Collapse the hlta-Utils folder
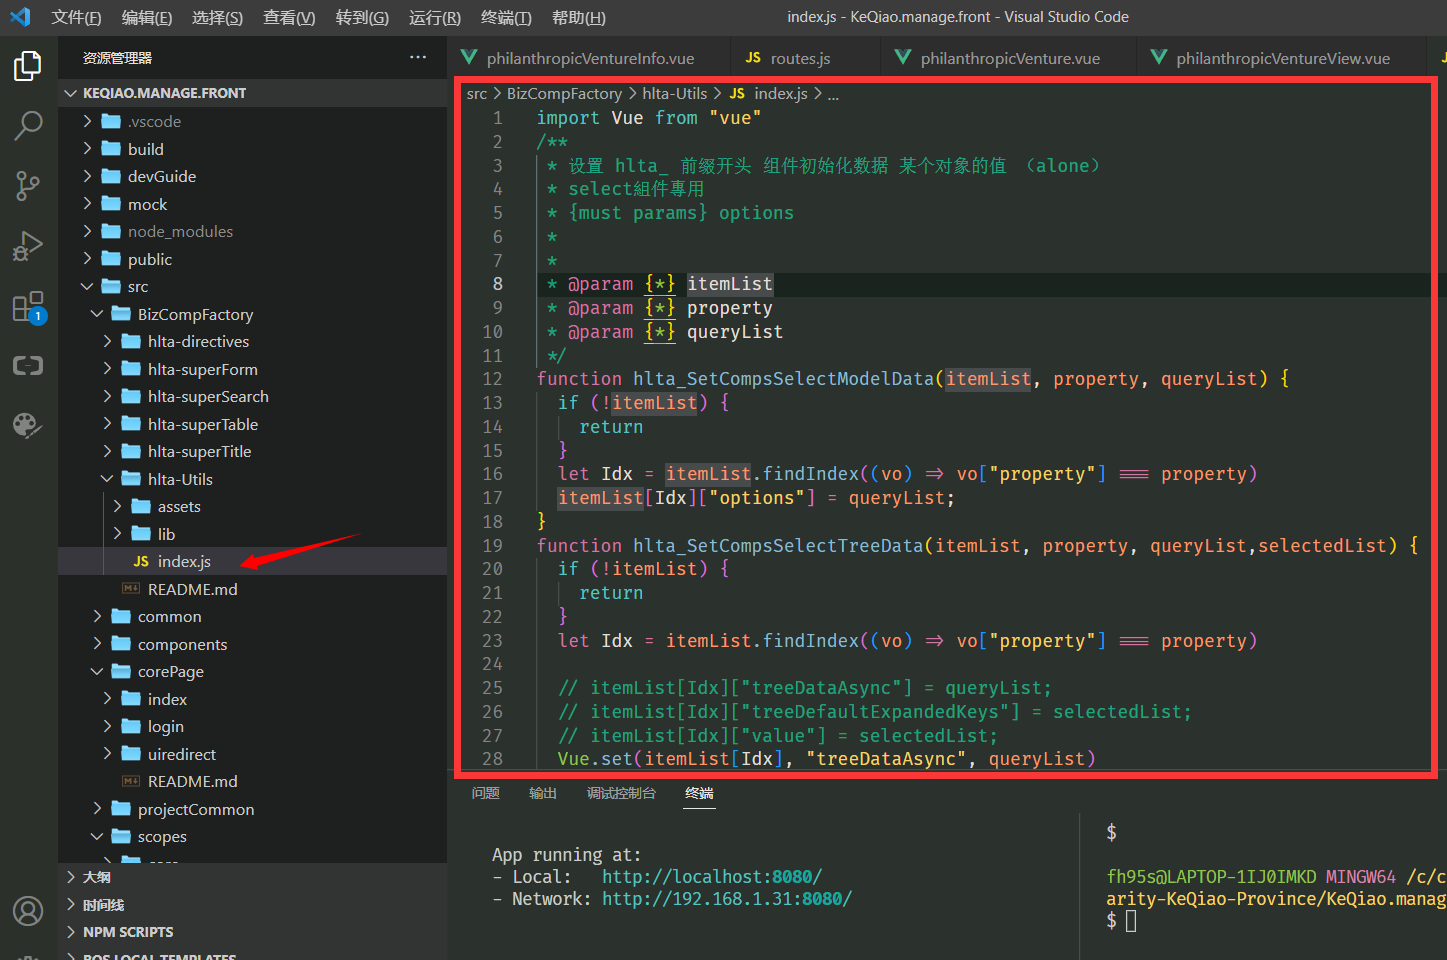Viewport: 1447px width, 960px height. click(x=180, y=479)
